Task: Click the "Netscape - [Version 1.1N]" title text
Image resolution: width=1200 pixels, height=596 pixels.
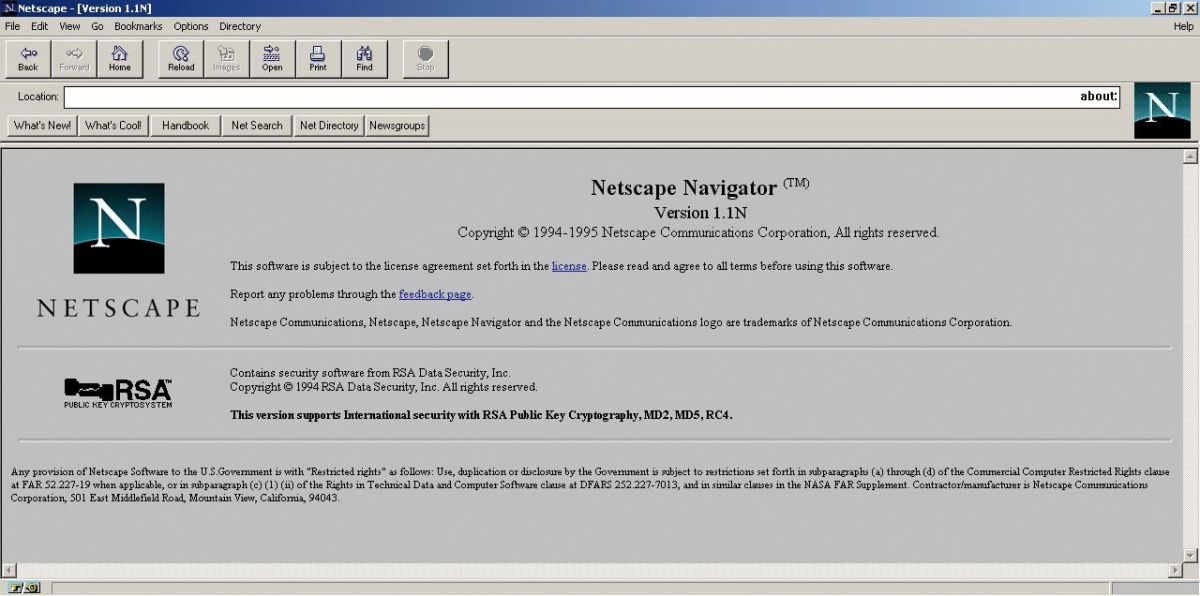Action: [84, 8]
